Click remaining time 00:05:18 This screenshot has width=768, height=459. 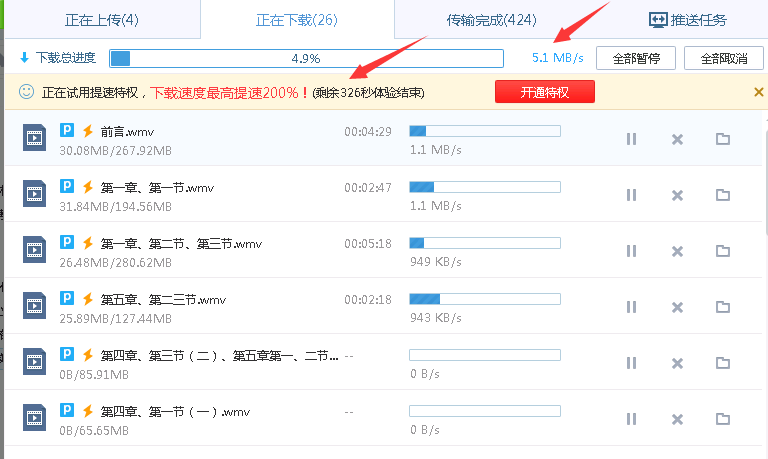pos(368,243)
